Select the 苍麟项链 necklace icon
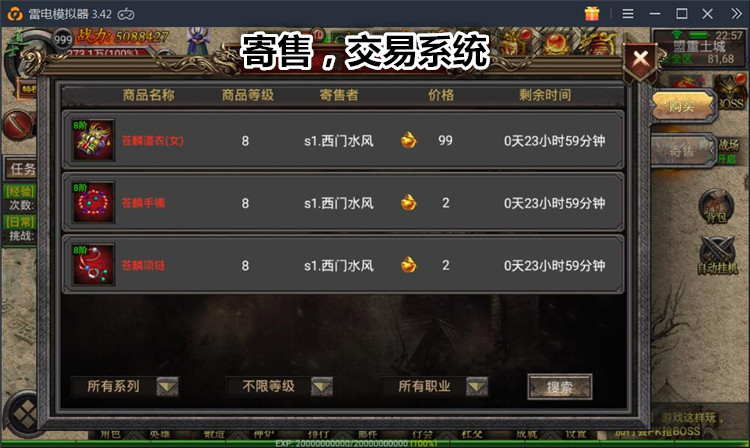The image size is (750, 448). (x=93, y=264)
